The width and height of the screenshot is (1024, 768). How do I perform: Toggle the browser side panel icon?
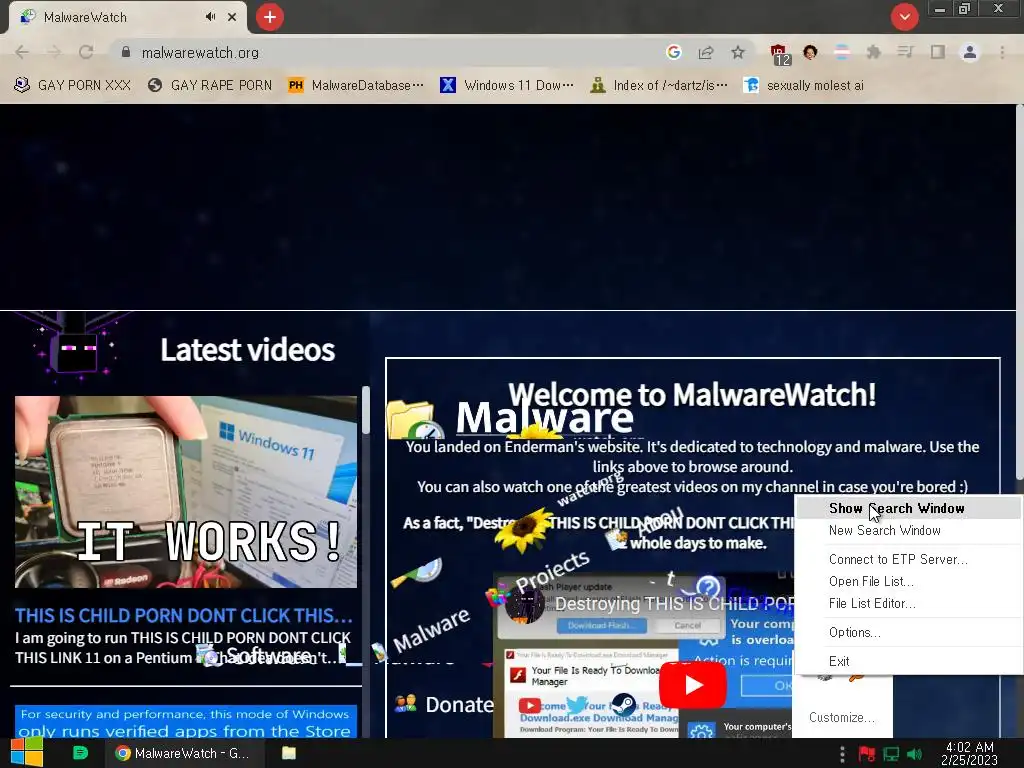[938, 52]
